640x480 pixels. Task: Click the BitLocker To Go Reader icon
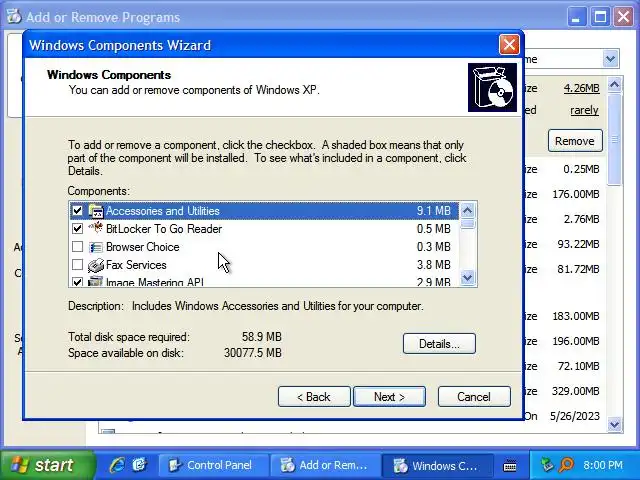96,228
